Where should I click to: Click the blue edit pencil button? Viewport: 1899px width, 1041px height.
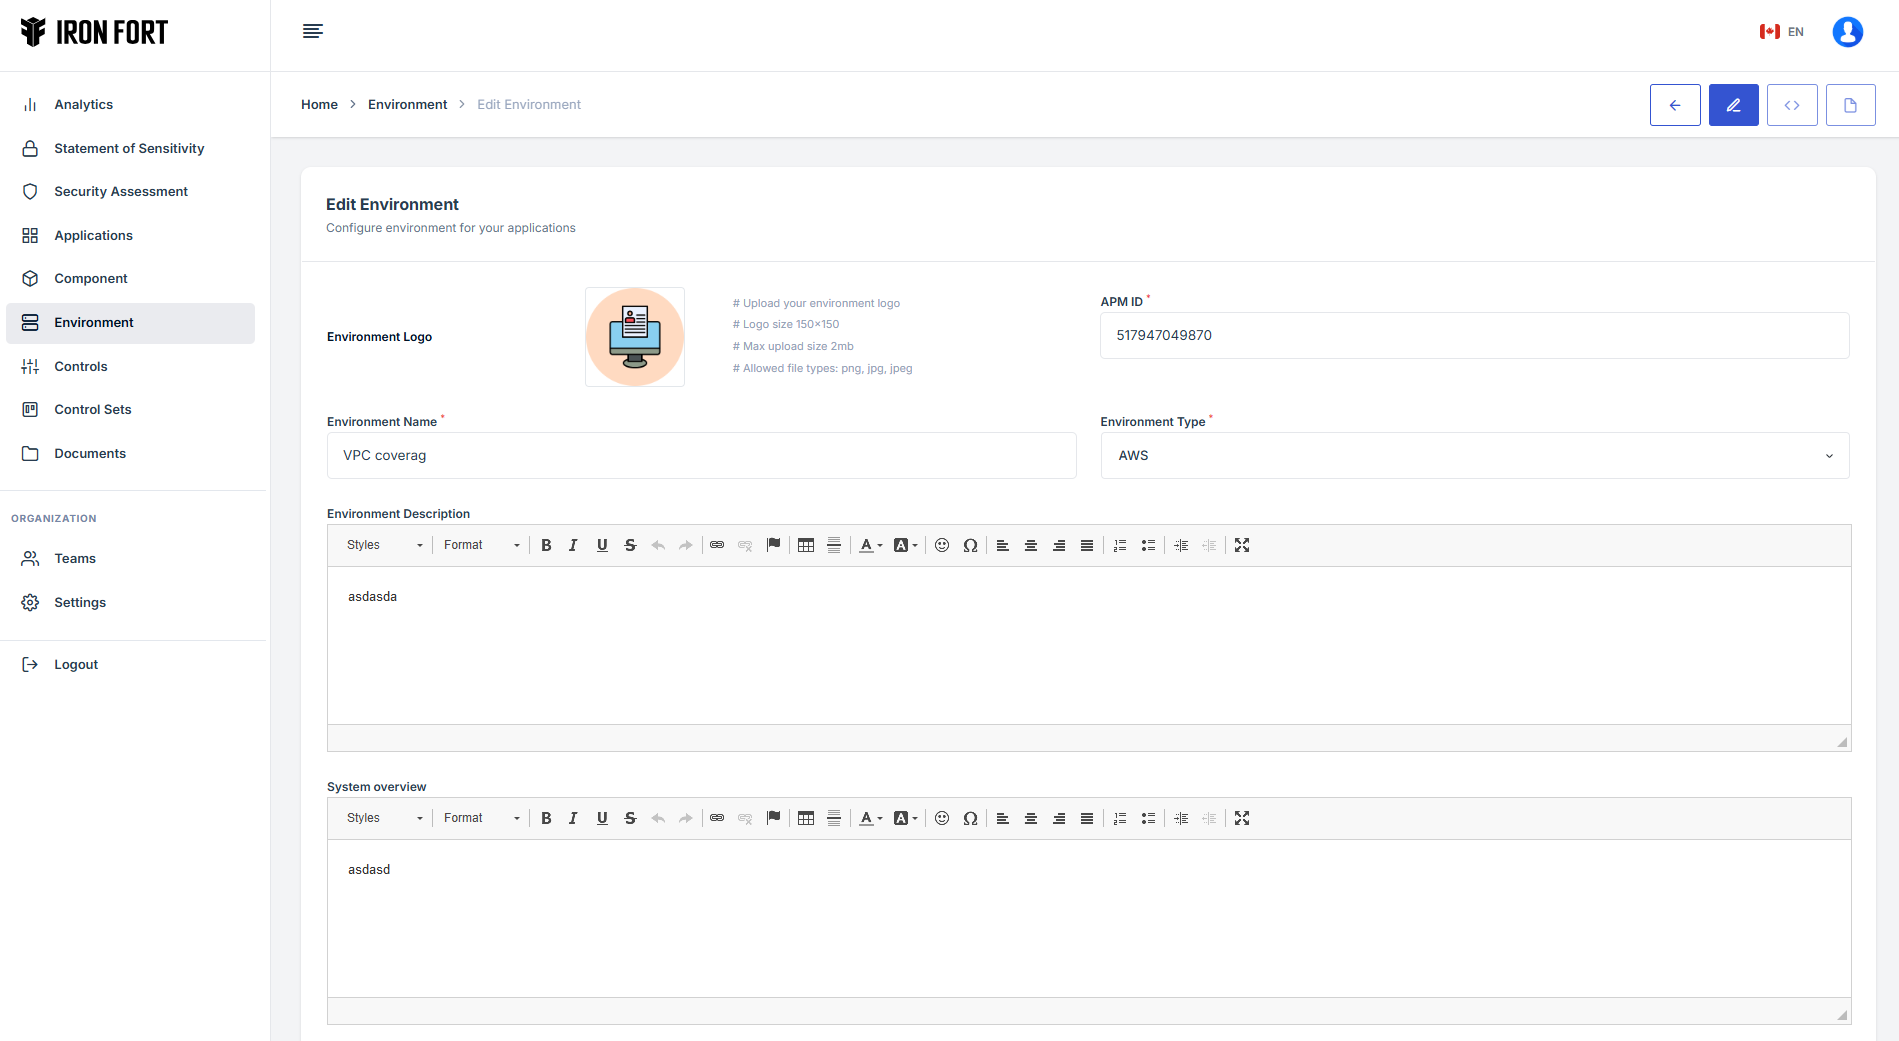[1733, 105]
